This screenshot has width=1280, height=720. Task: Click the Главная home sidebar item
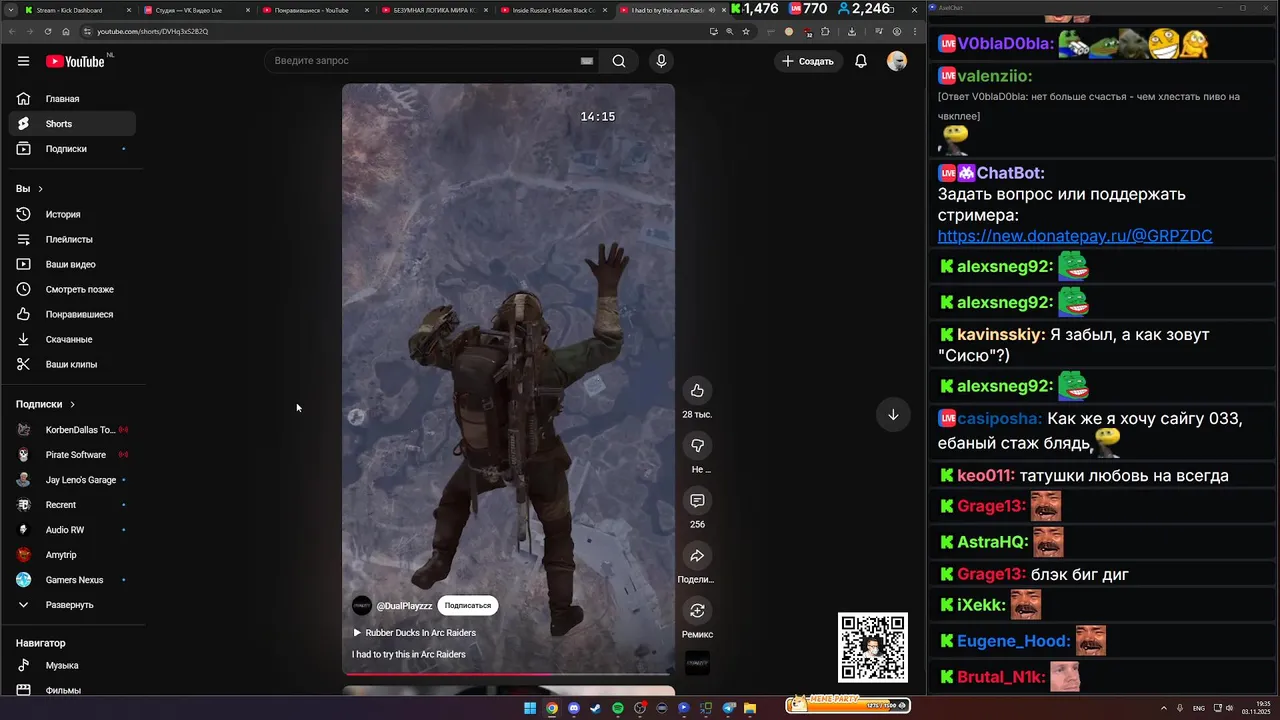(x=72, y=99)
